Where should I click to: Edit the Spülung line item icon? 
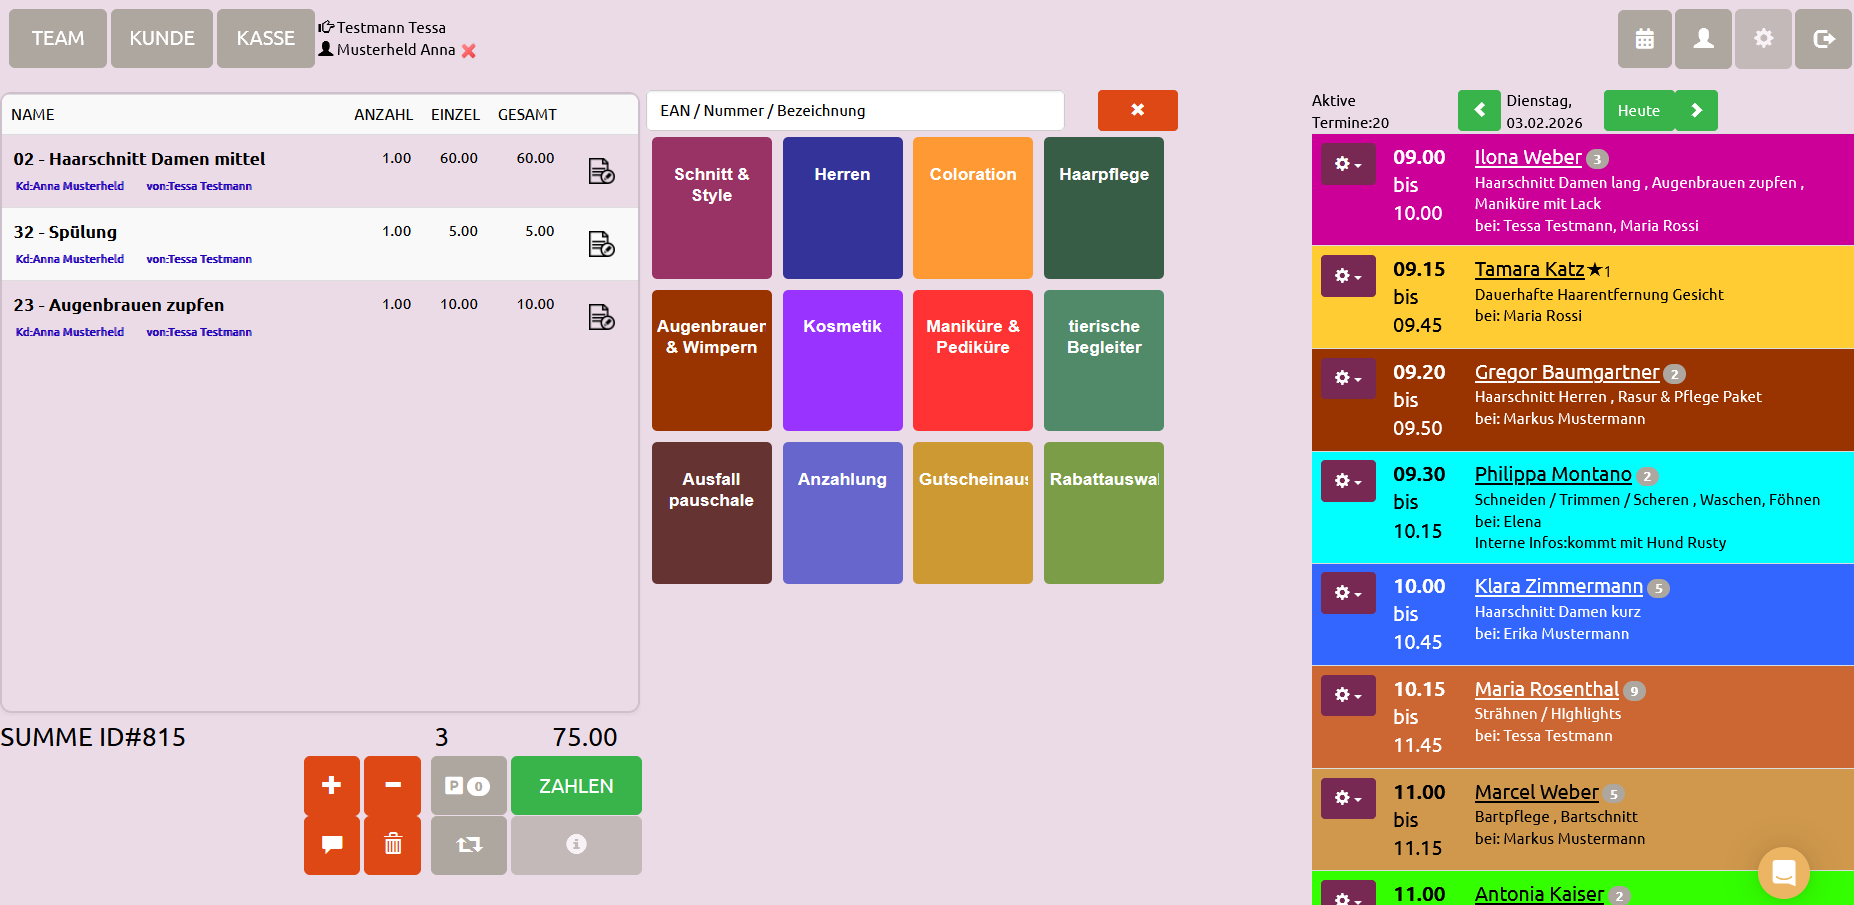(601, 244)
